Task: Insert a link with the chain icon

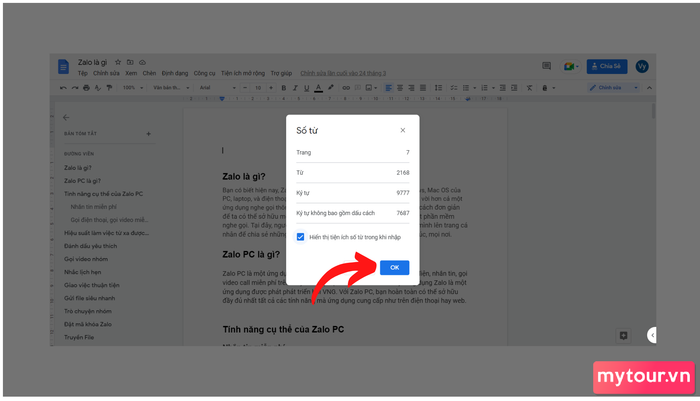Action: coord(346,88)
